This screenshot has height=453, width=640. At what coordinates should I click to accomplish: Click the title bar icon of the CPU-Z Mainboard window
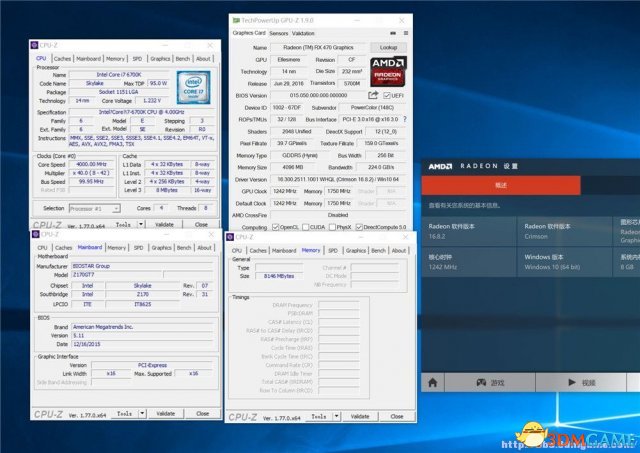tap(36, 234)
